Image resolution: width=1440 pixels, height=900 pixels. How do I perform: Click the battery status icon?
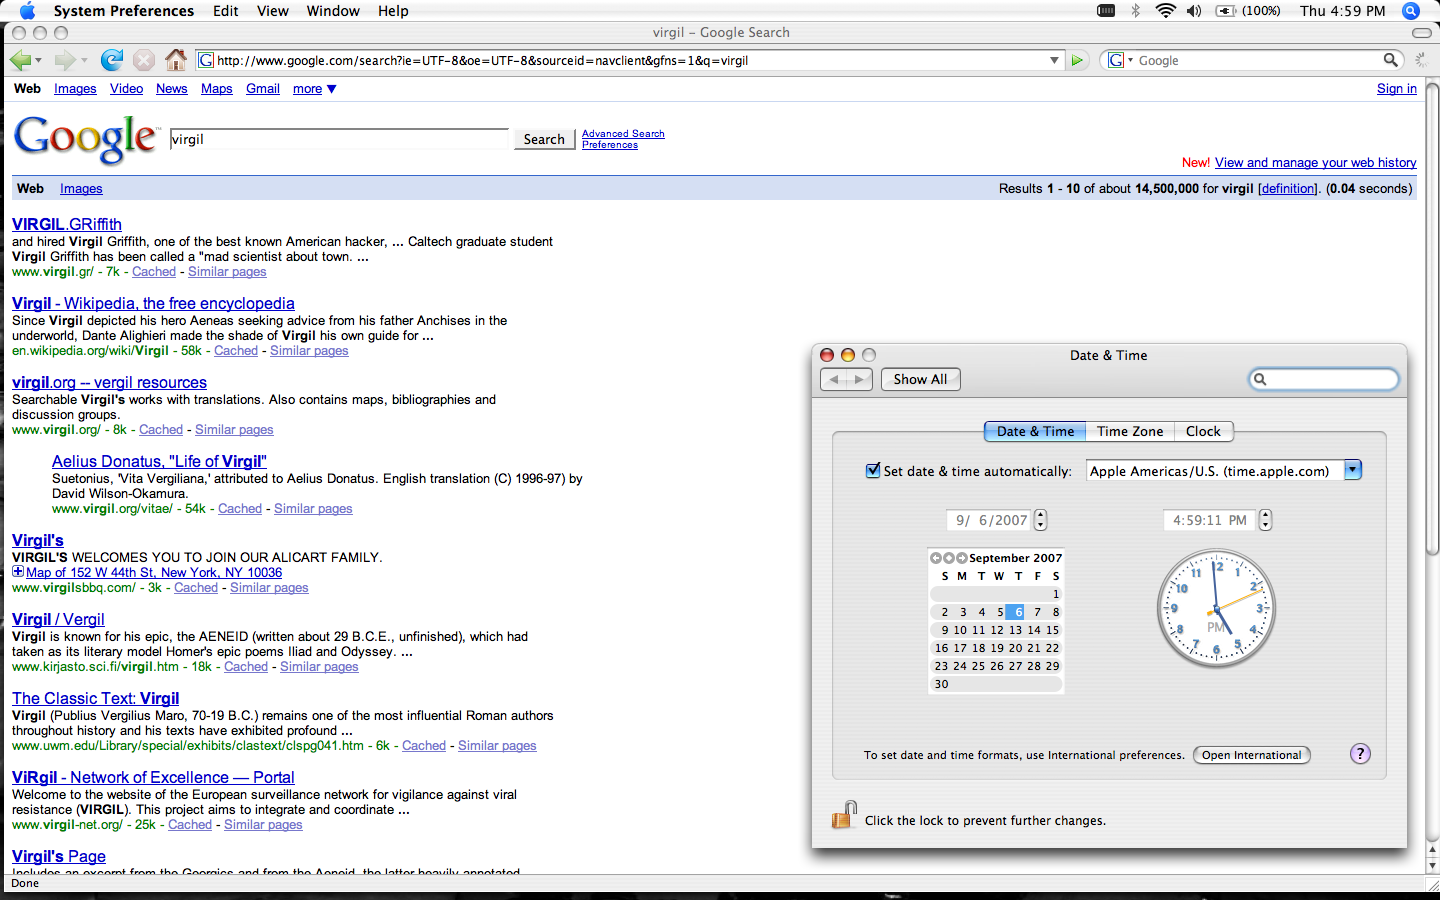coord(1226,11)
